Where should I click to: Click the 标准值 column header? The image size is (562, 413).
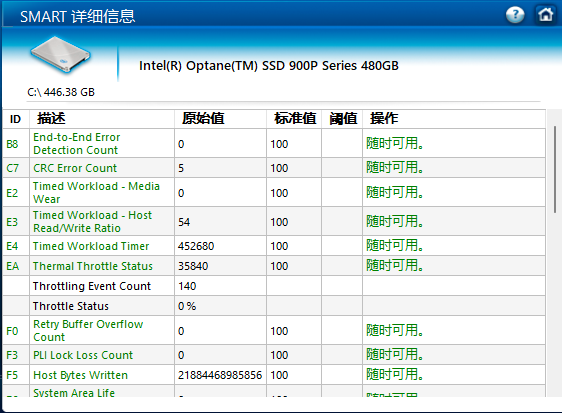(295, 118)
